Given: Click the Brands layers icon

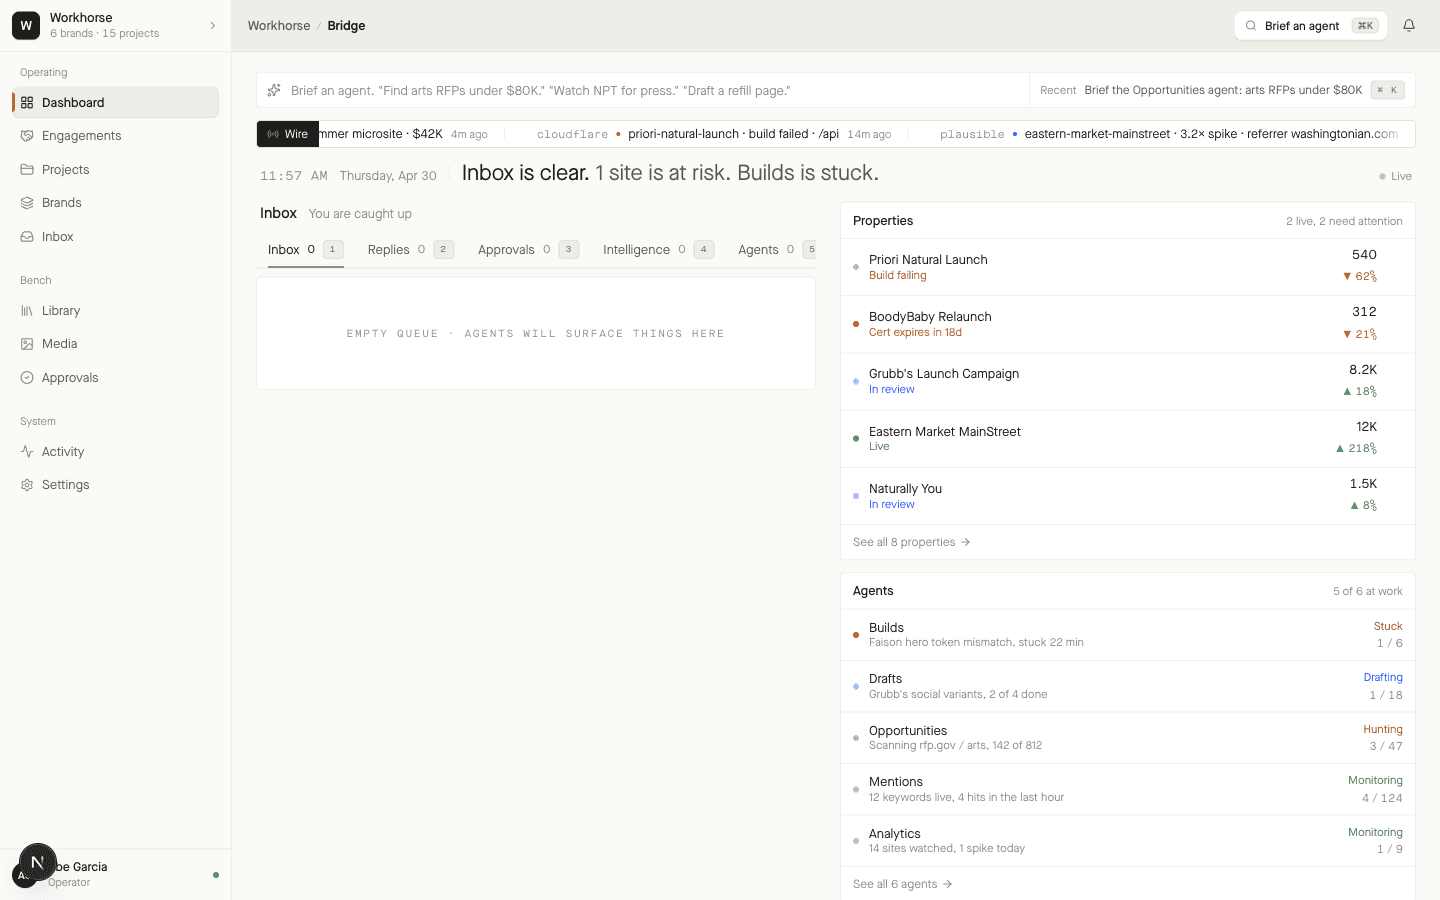Looking at the screenshot, I should coord(27,203).
